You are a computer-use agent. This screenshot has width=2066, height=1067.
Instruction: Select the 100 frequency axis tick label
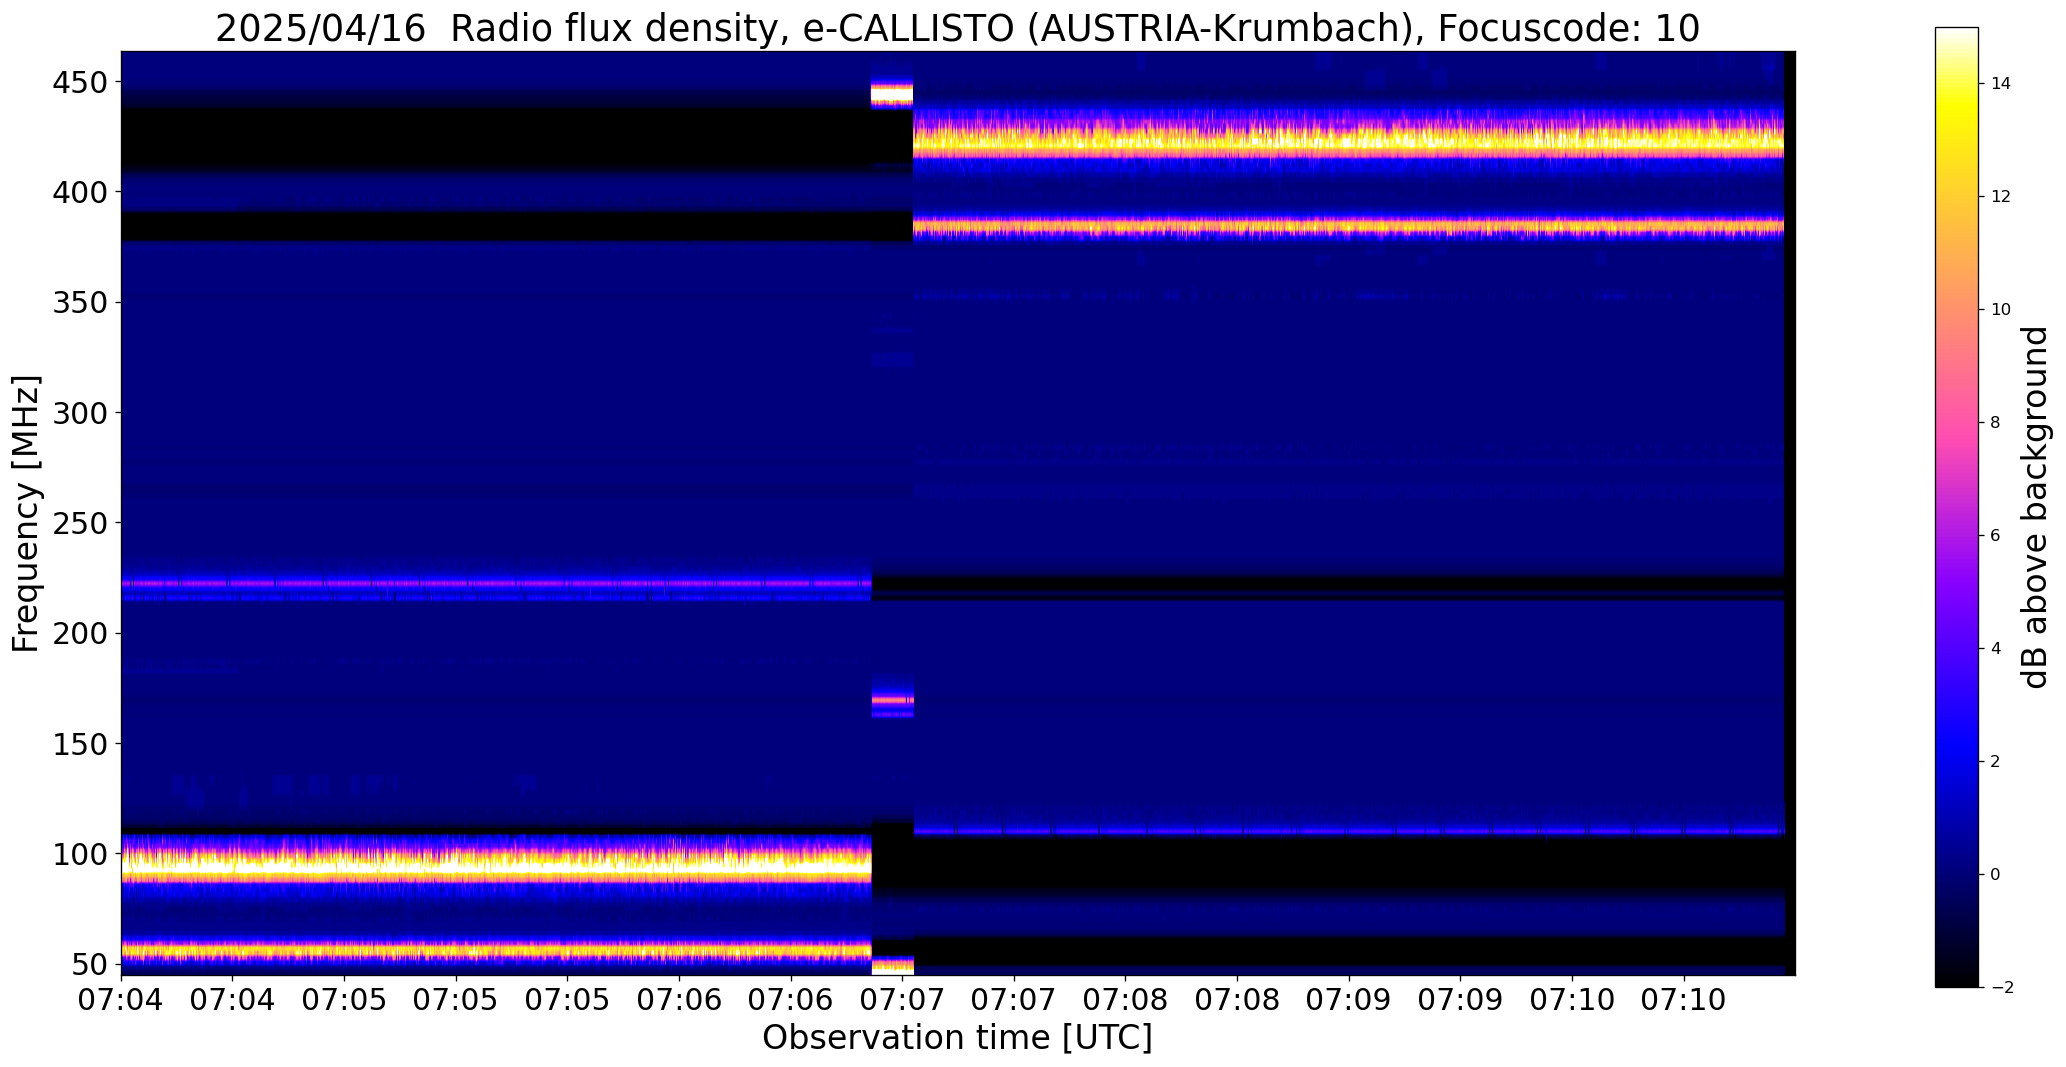pos(79,854)
